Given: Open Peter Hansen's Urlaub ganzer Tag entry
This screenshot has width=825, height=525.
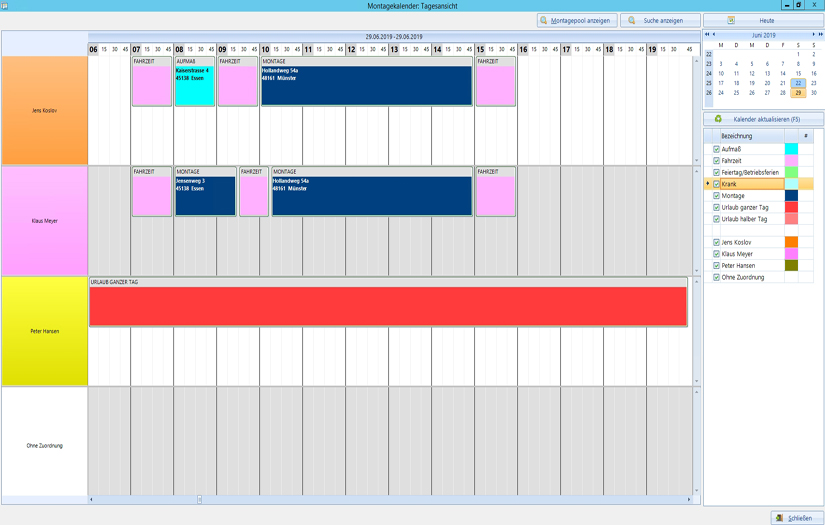Looking at the screenshot, I should pos(388,305).
